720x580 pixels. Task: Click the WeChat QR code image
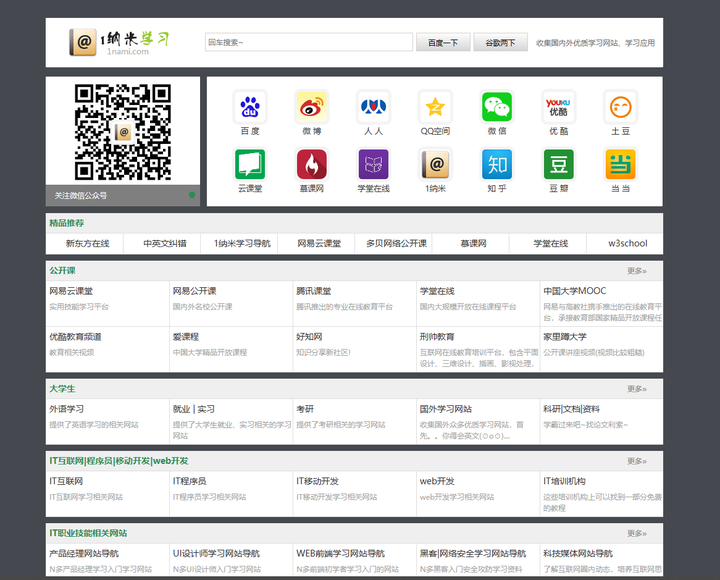coord(123,132)
